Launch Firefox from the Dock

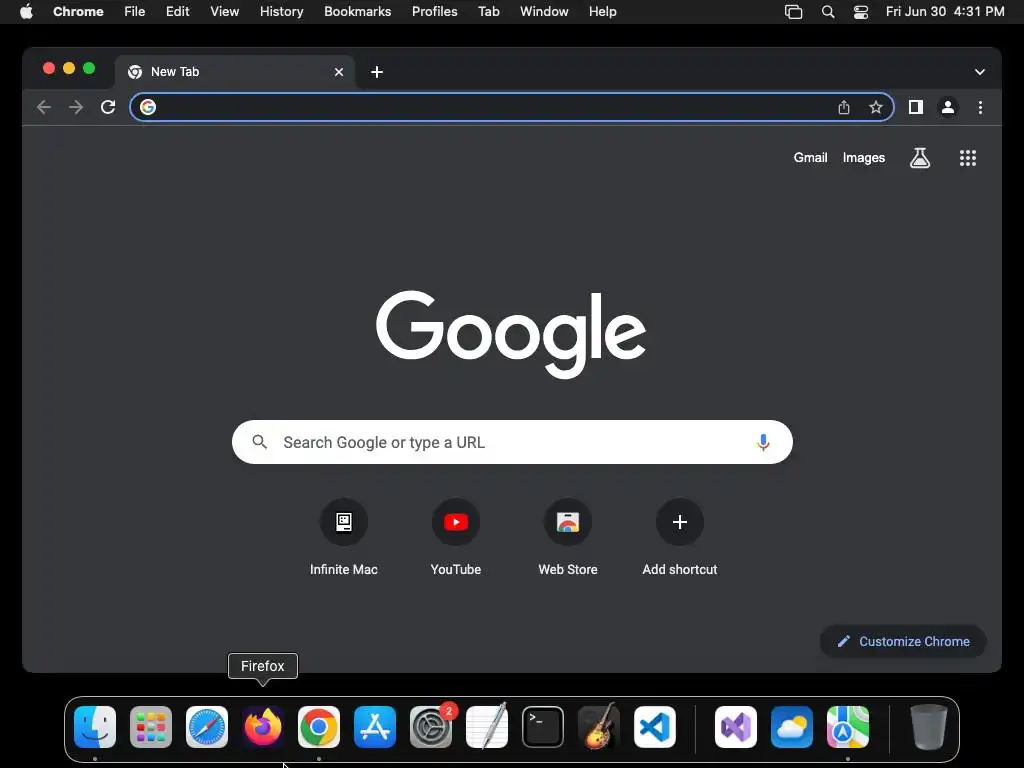(x=263, y=727)
